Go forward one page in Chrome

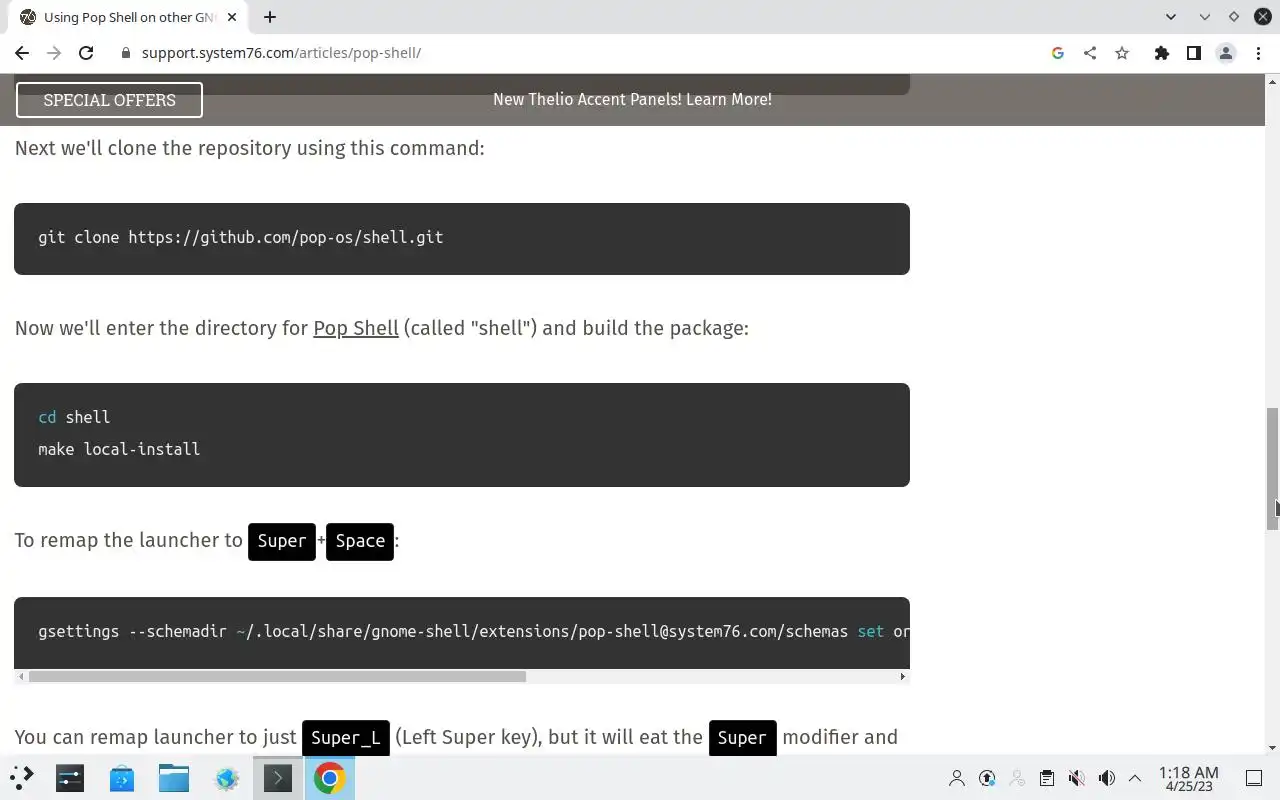pos(54,53)
